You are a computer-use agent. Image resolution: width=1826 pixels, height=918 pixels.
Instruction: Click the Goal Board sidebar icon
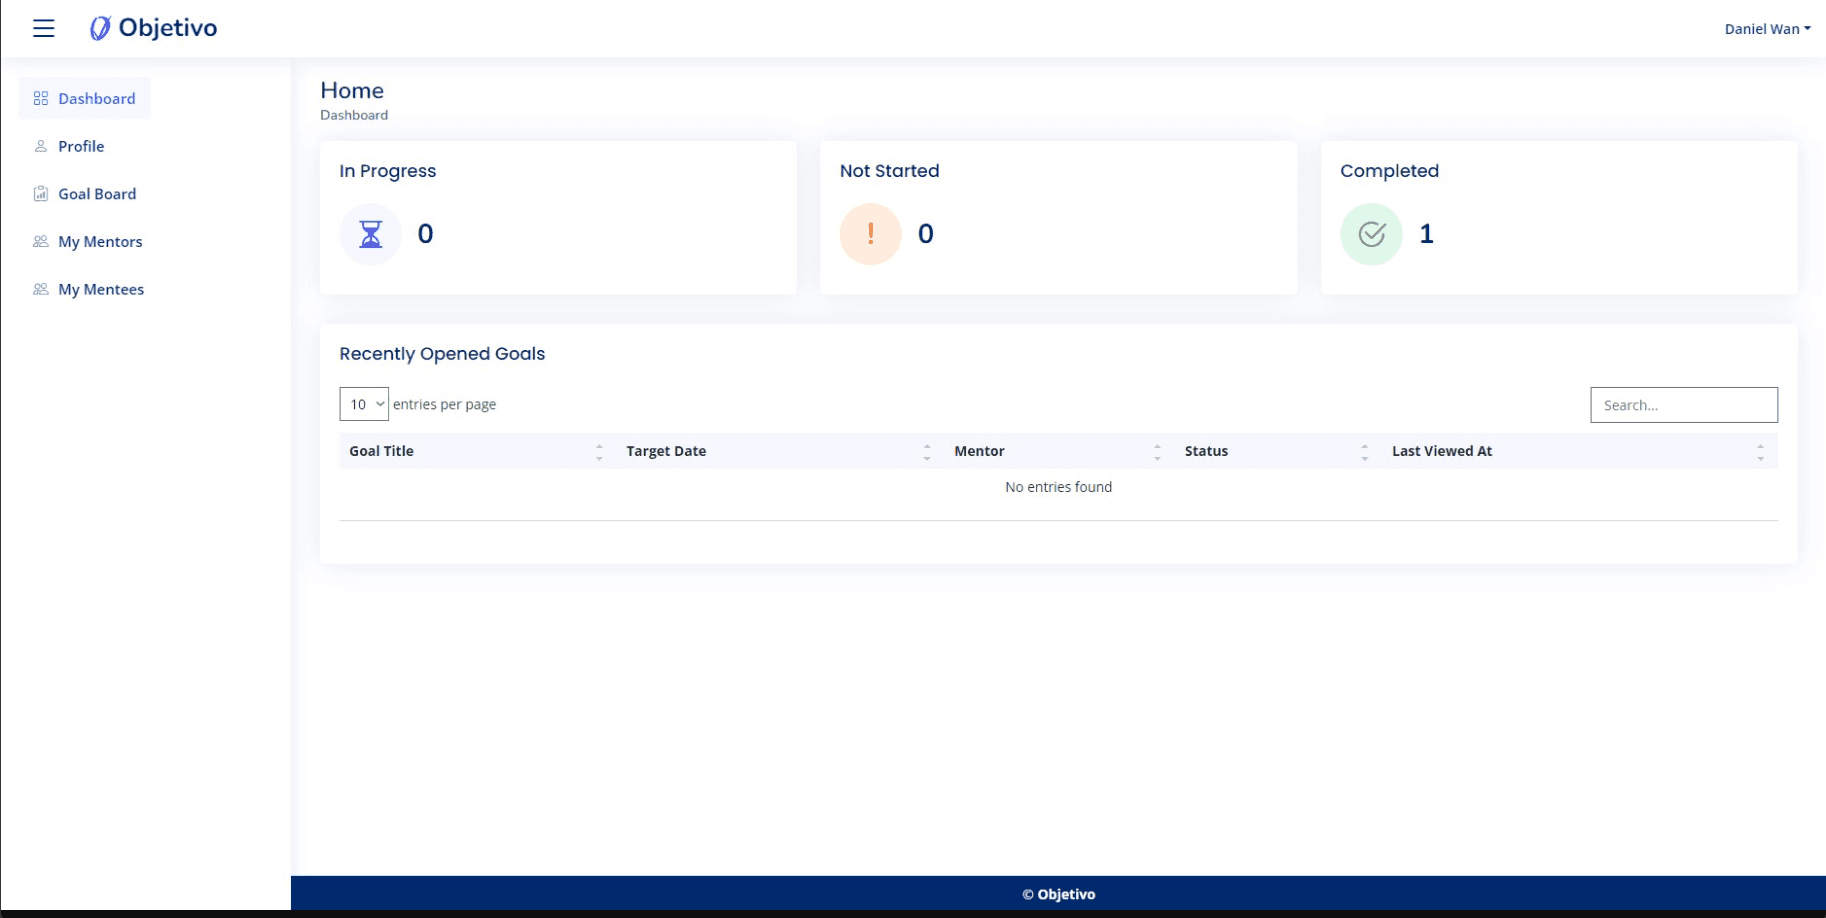click(41, 194)
